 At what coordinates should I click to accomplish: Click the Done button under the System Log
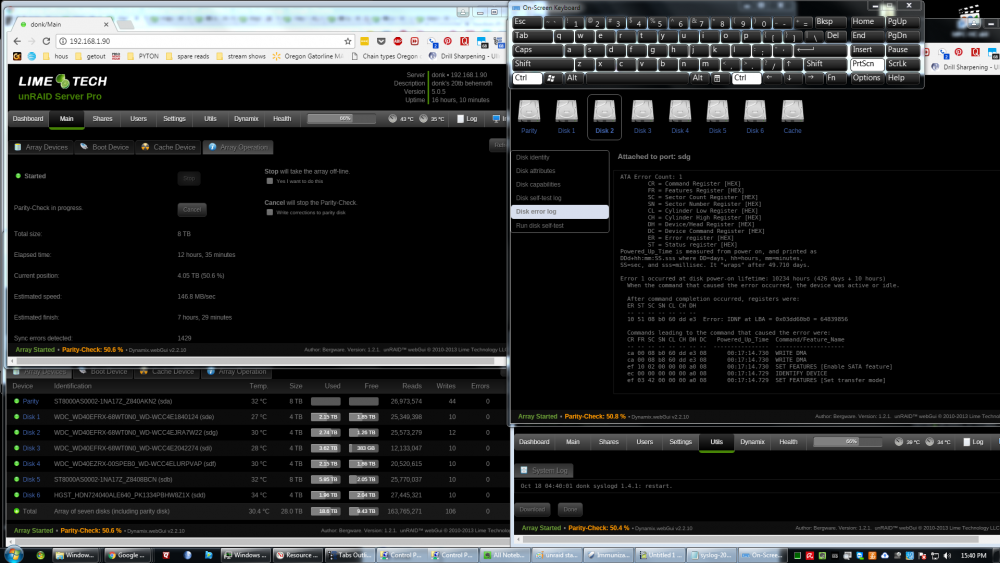pyautogui.click(x=570, y=509)
